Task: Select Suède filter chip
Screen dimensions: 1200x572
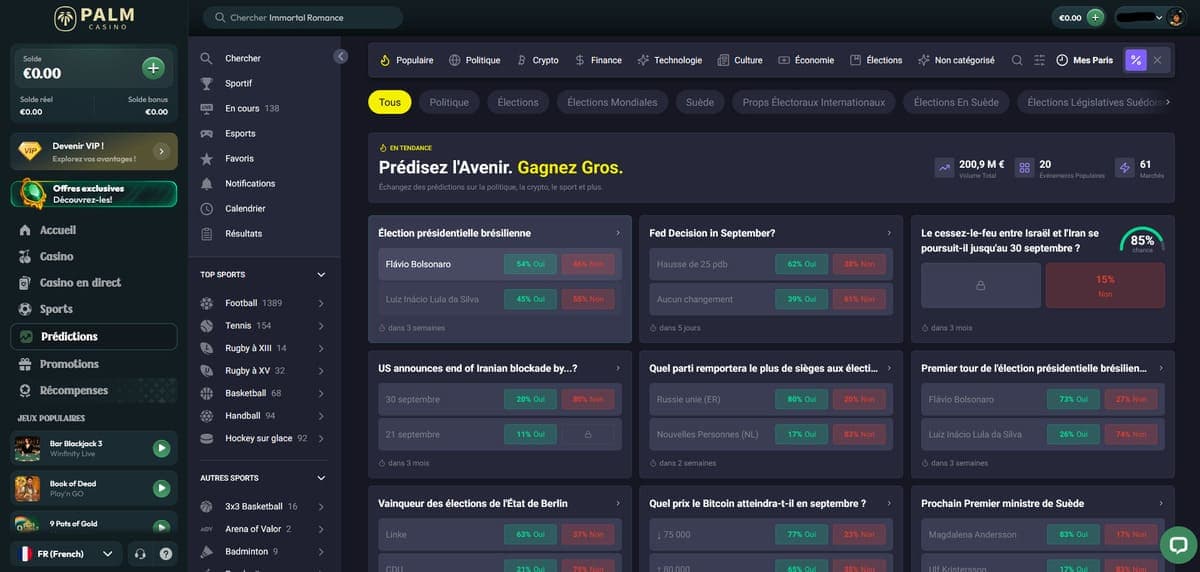Action: [x=700, y=102]
